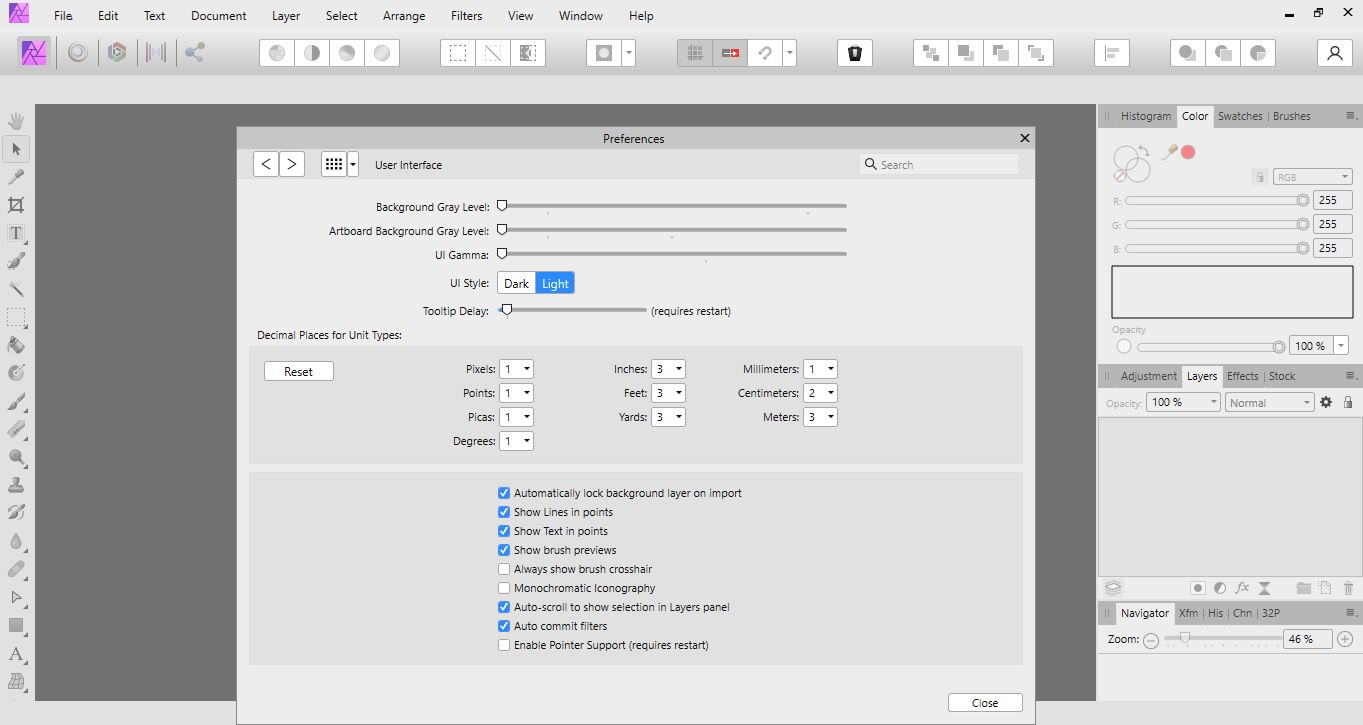
Task: Select the Mesh Warp tool
Action: pyautogui.click(x=16, y=683)
